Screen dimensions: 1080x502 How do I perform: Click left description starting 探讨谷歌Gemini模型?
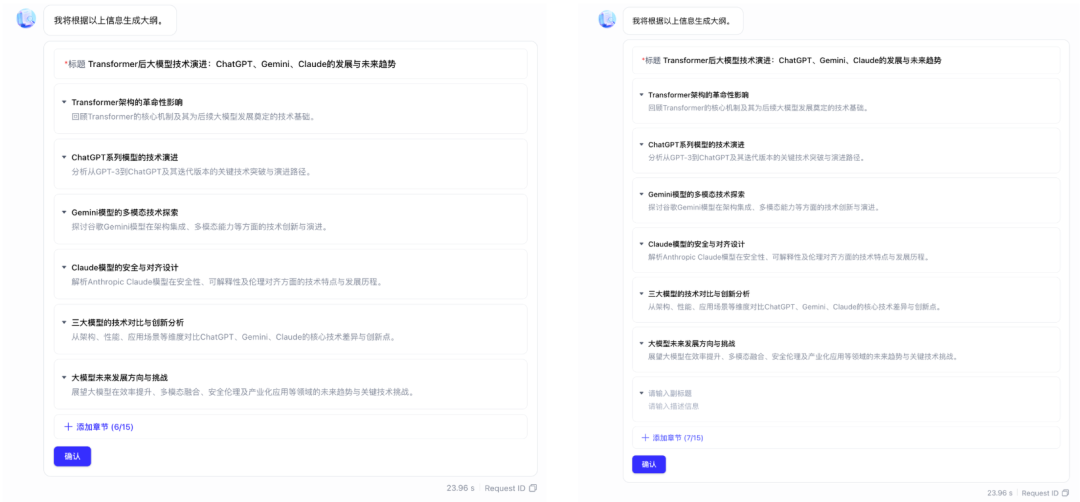click(200, 227)
